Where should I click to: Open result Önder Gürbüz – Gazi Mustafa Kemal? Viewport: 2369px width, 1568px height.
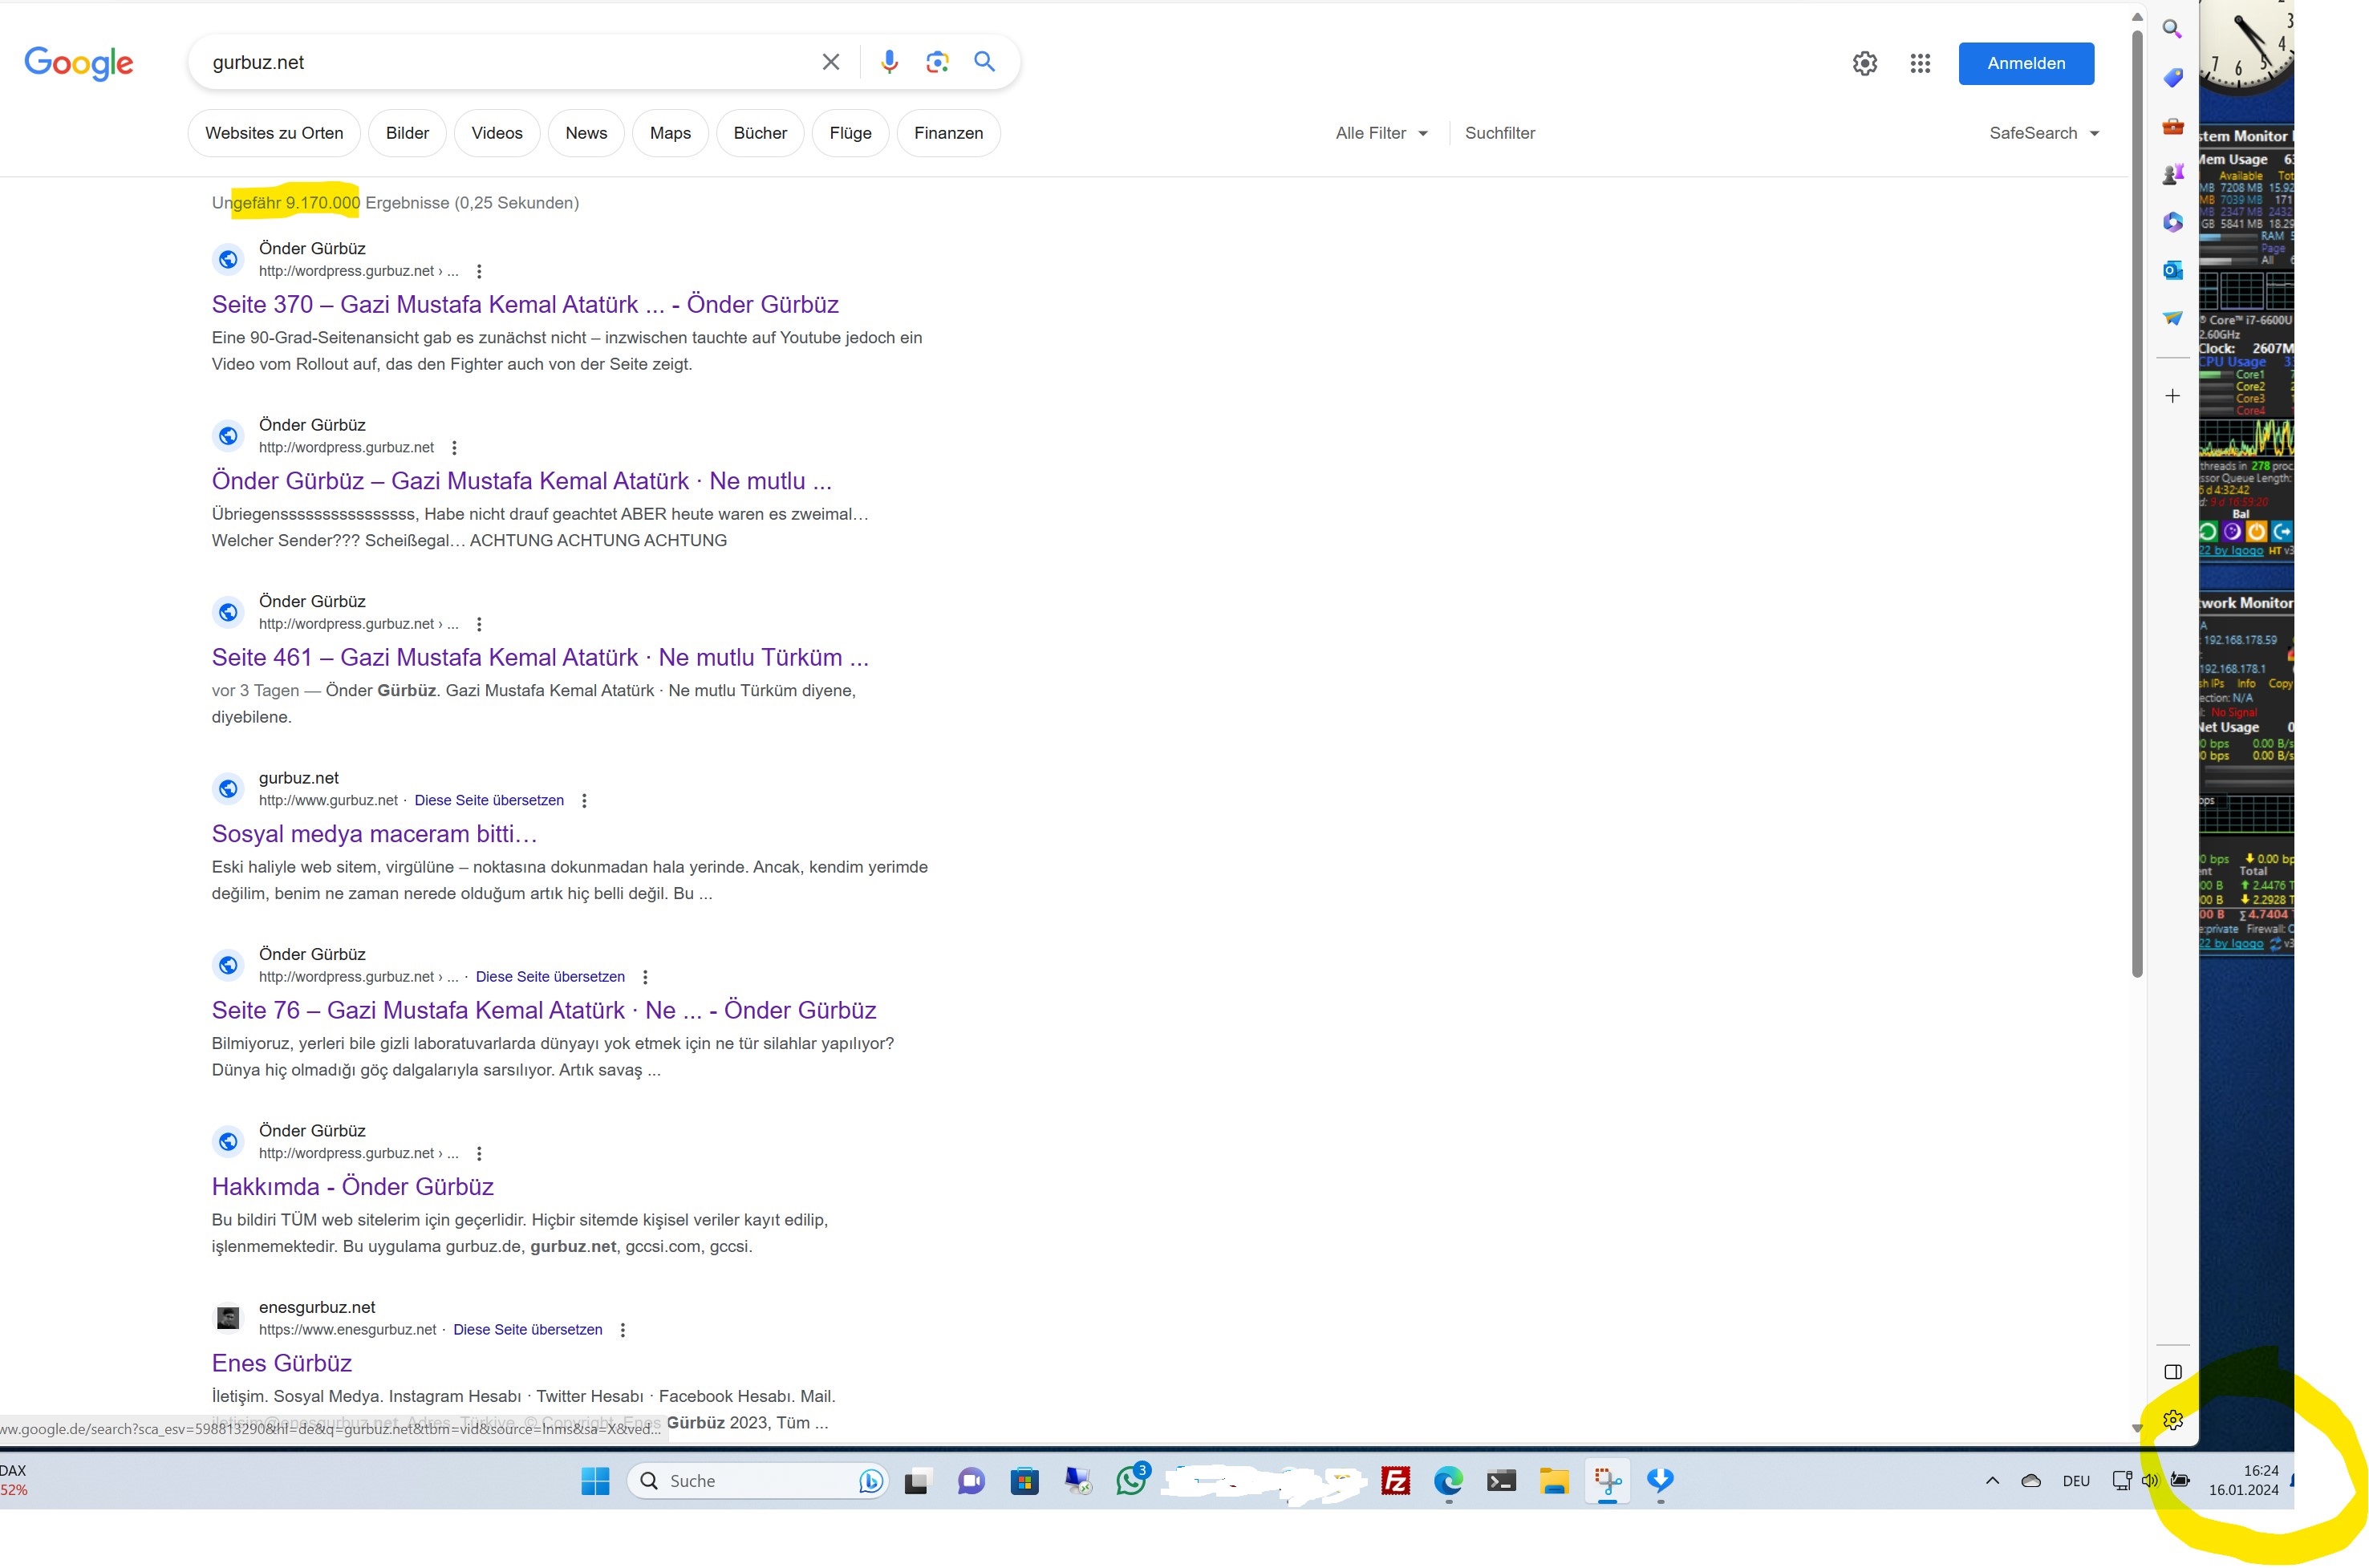[x=521, y=481]
